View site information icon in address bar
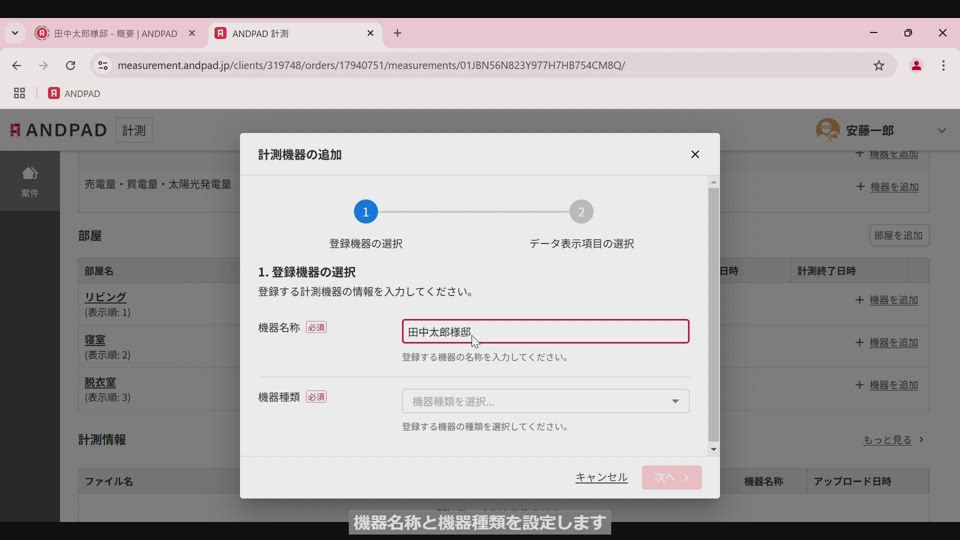 pos(102,65)
